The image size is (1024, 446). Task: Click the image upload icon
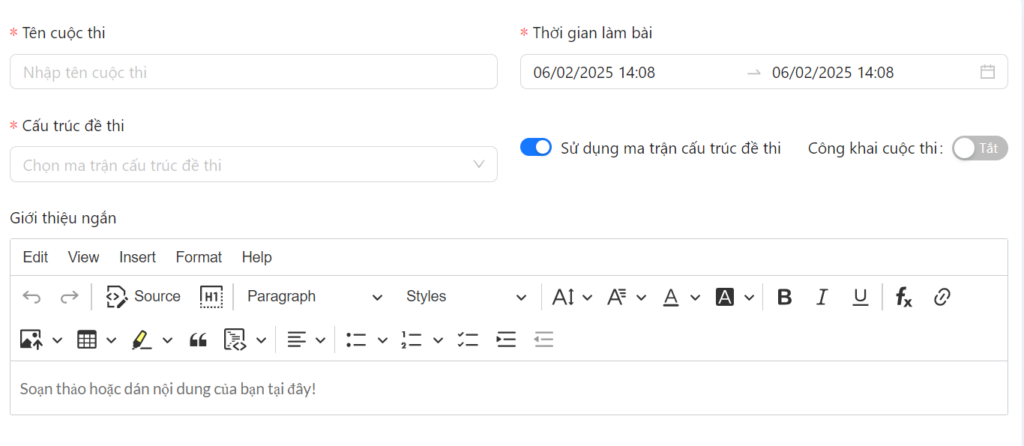click(x=31, y=340)
